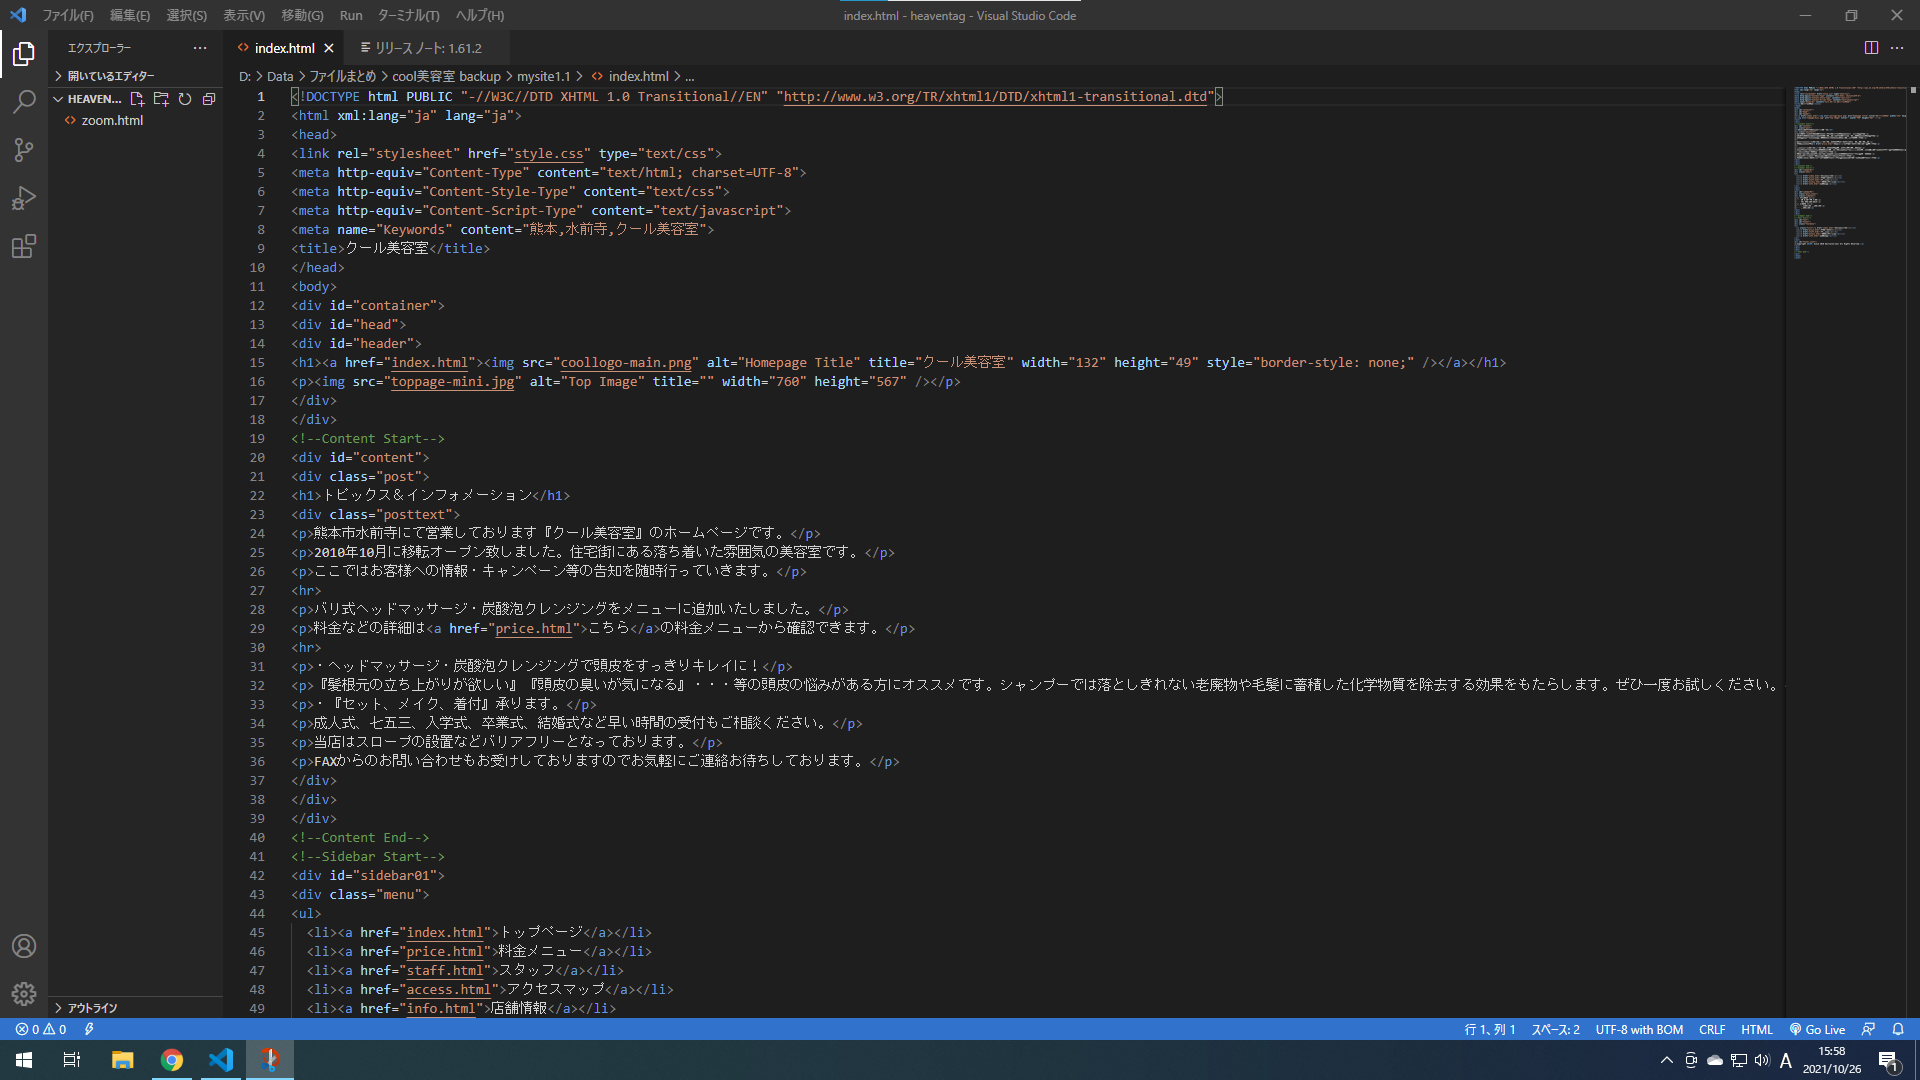1920x1080 pixels.
Task: Click Go Live in status bar
Action: point(1817,1029)
